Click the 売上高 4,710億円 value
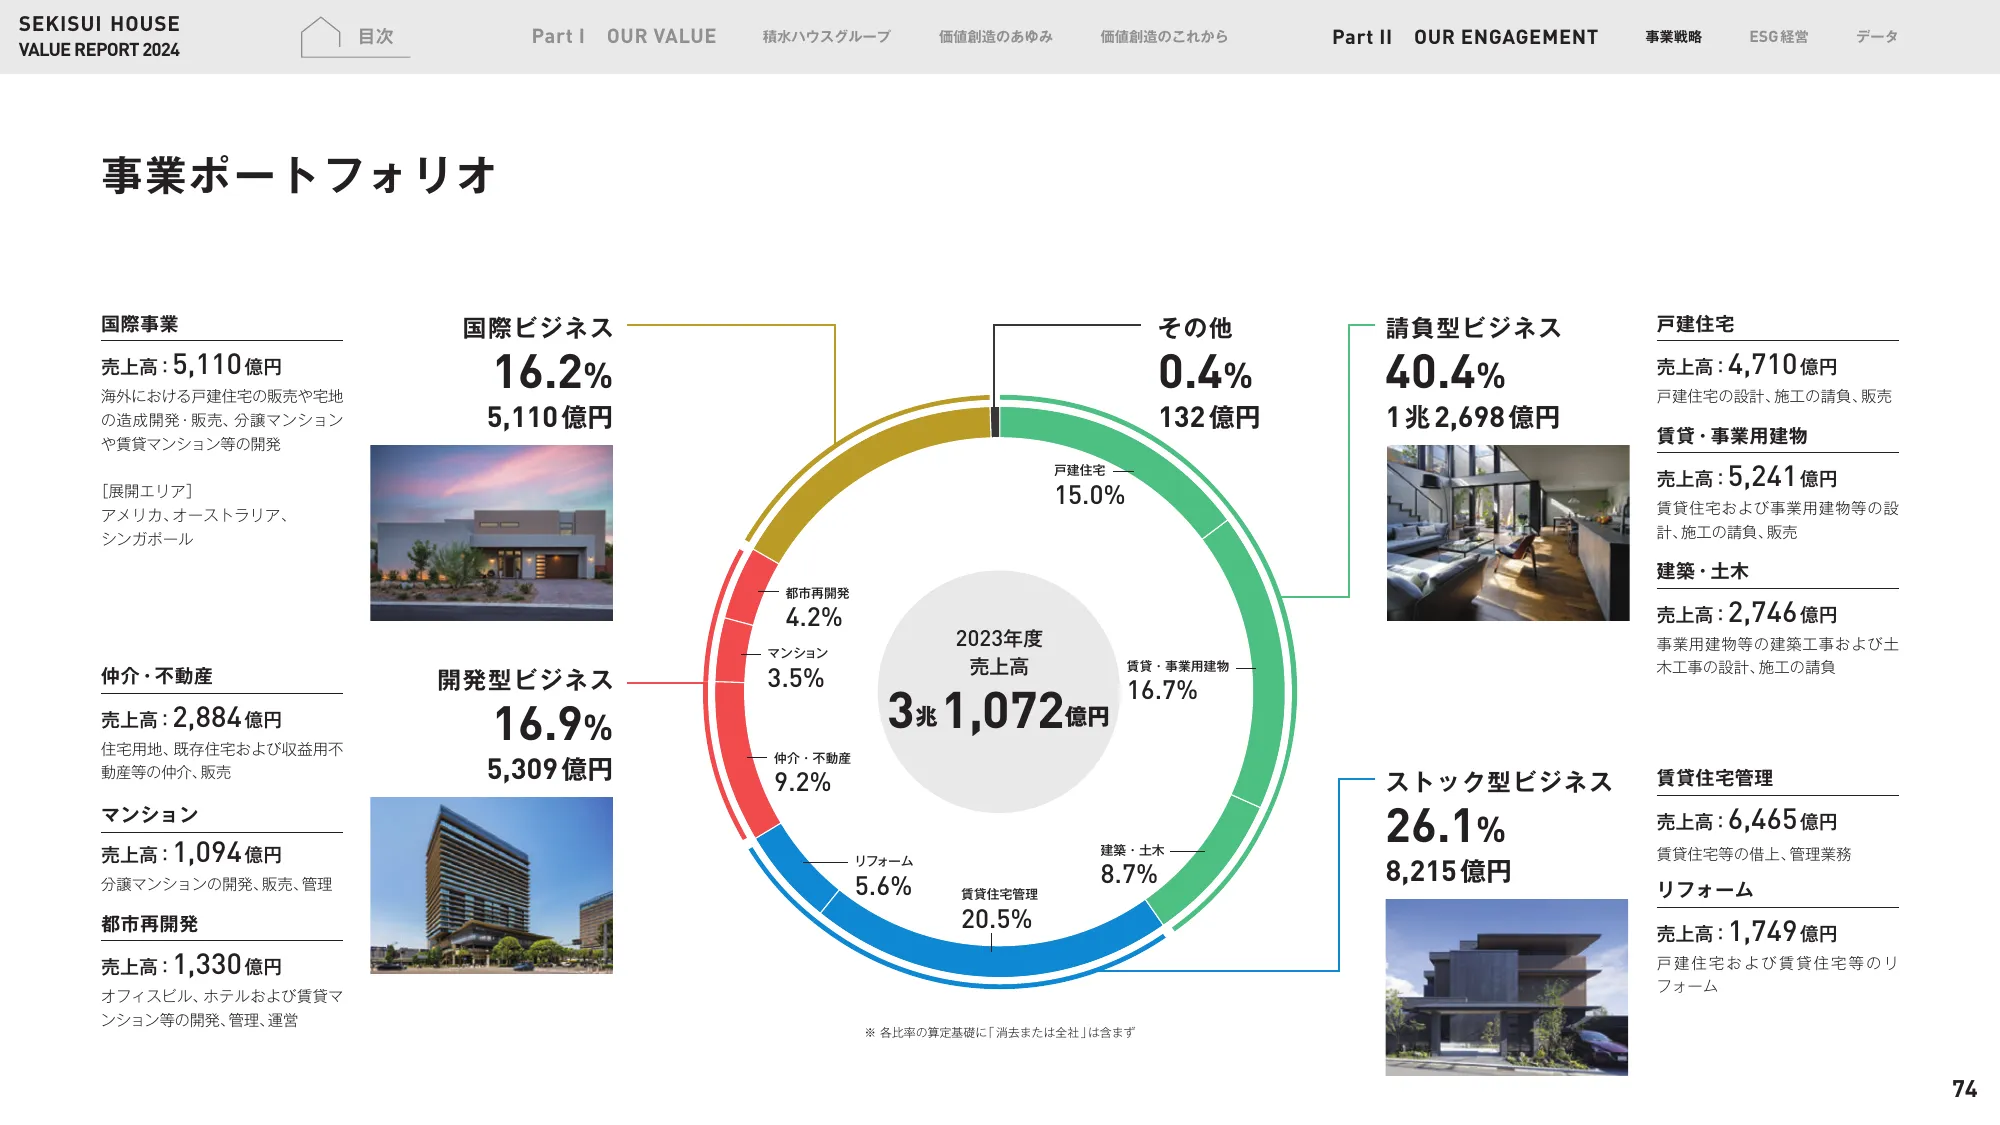Image resolution: width=2000 pixels, height=1125 pixels. [1747, 365]
